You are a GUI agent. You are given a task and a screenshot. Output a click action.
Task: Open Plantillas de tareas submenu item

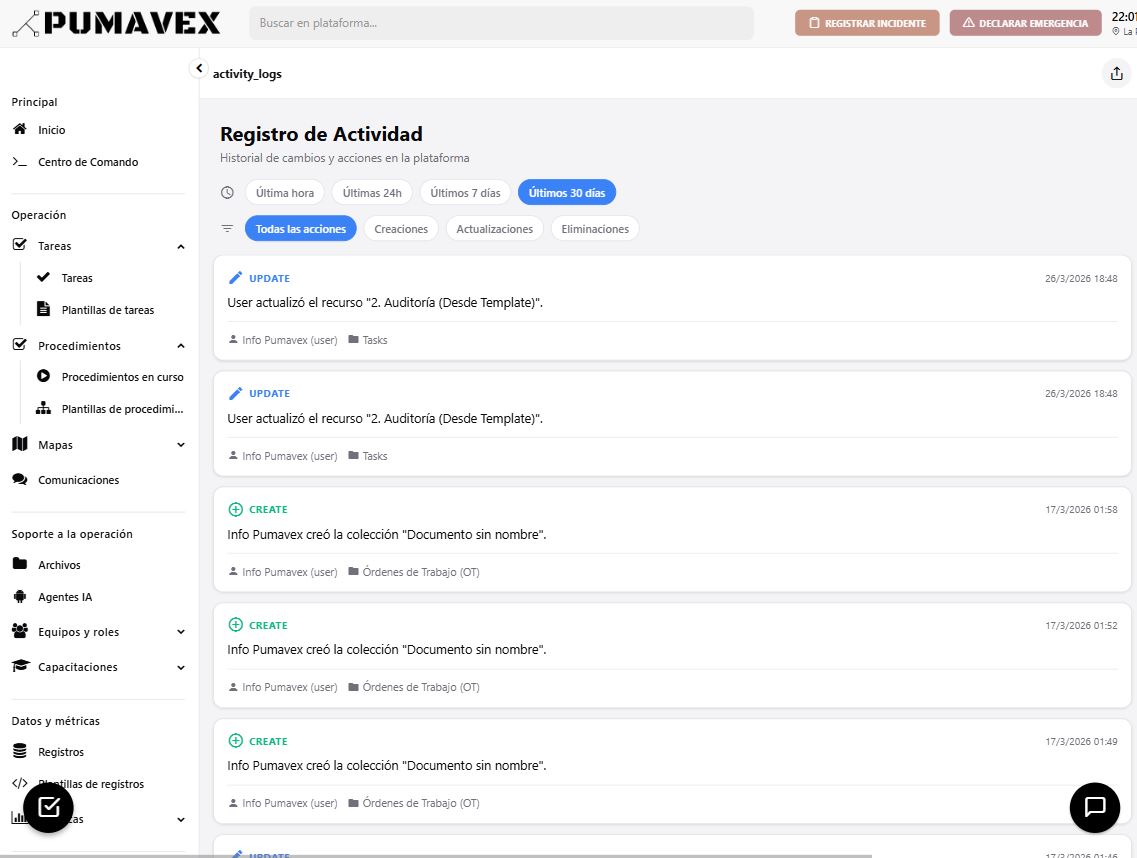tap(107, 310)
